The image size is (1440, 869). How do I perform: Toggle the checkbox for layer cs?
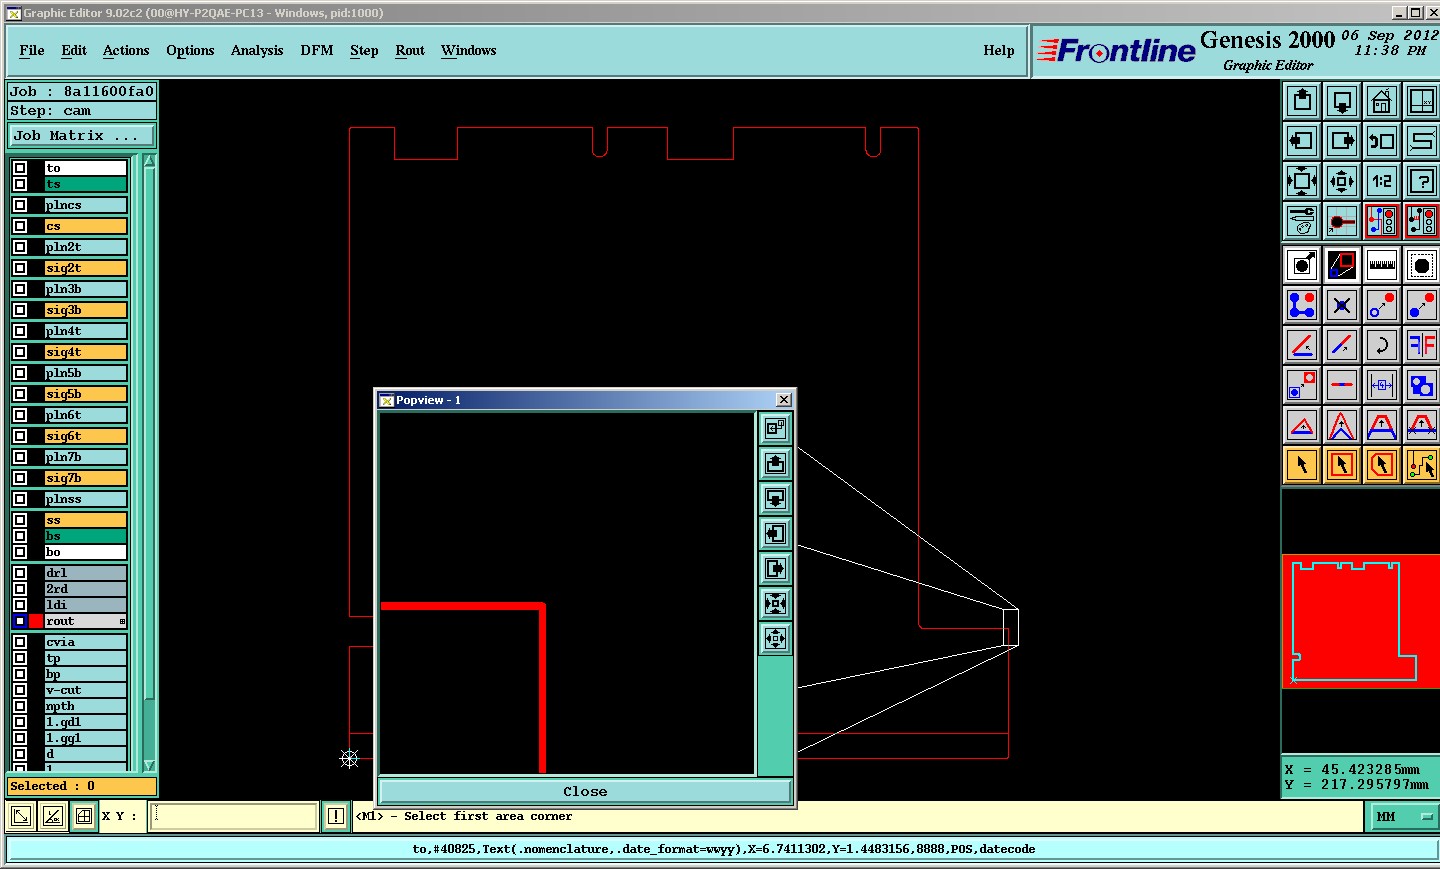(x=20, y=226)
